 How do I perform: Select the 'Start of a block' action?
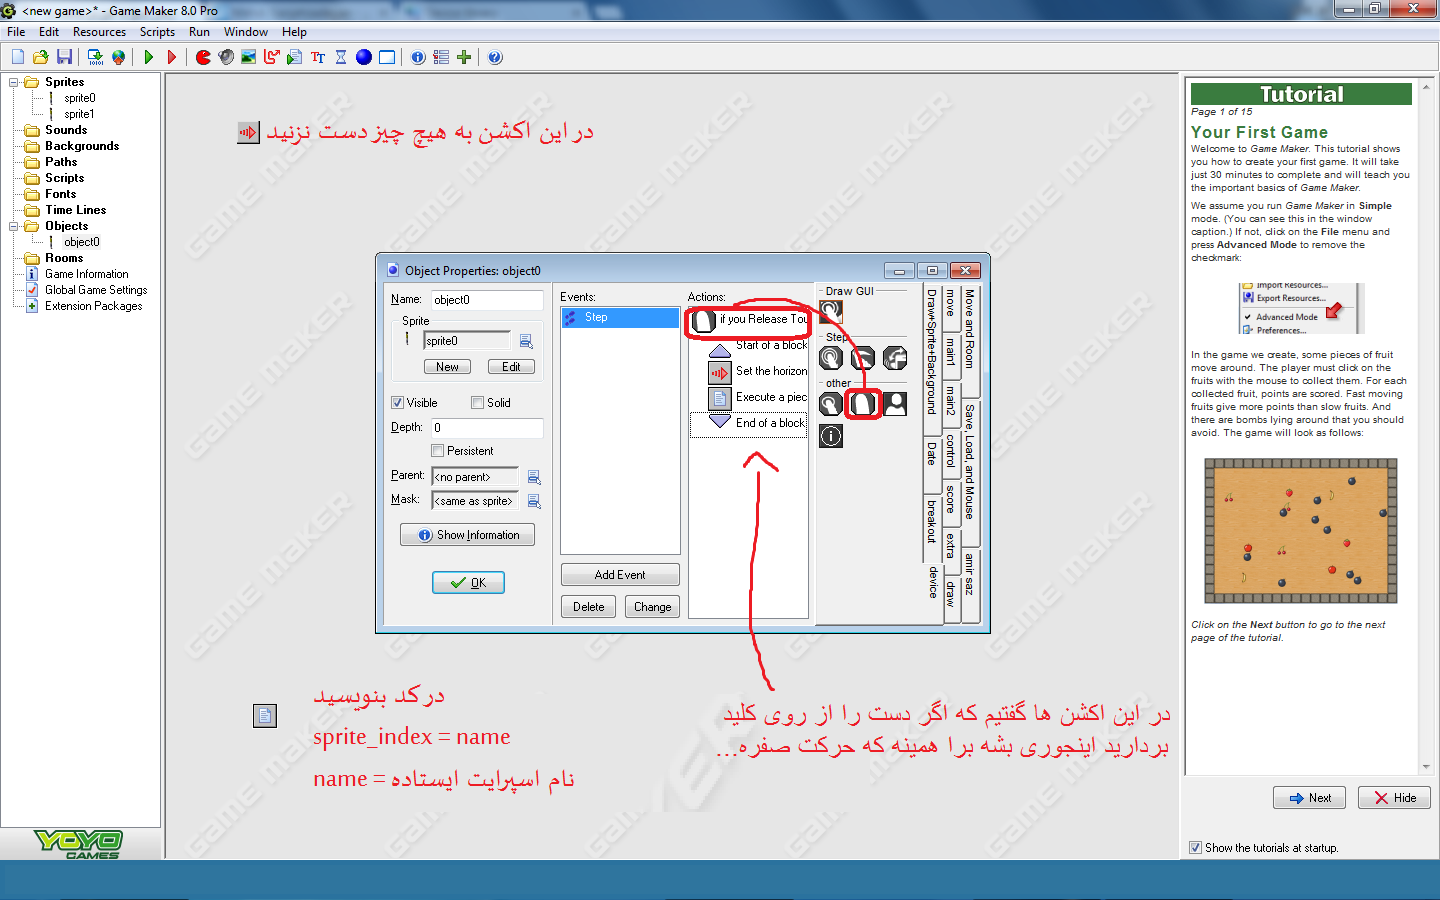click(x=757, y=346)
